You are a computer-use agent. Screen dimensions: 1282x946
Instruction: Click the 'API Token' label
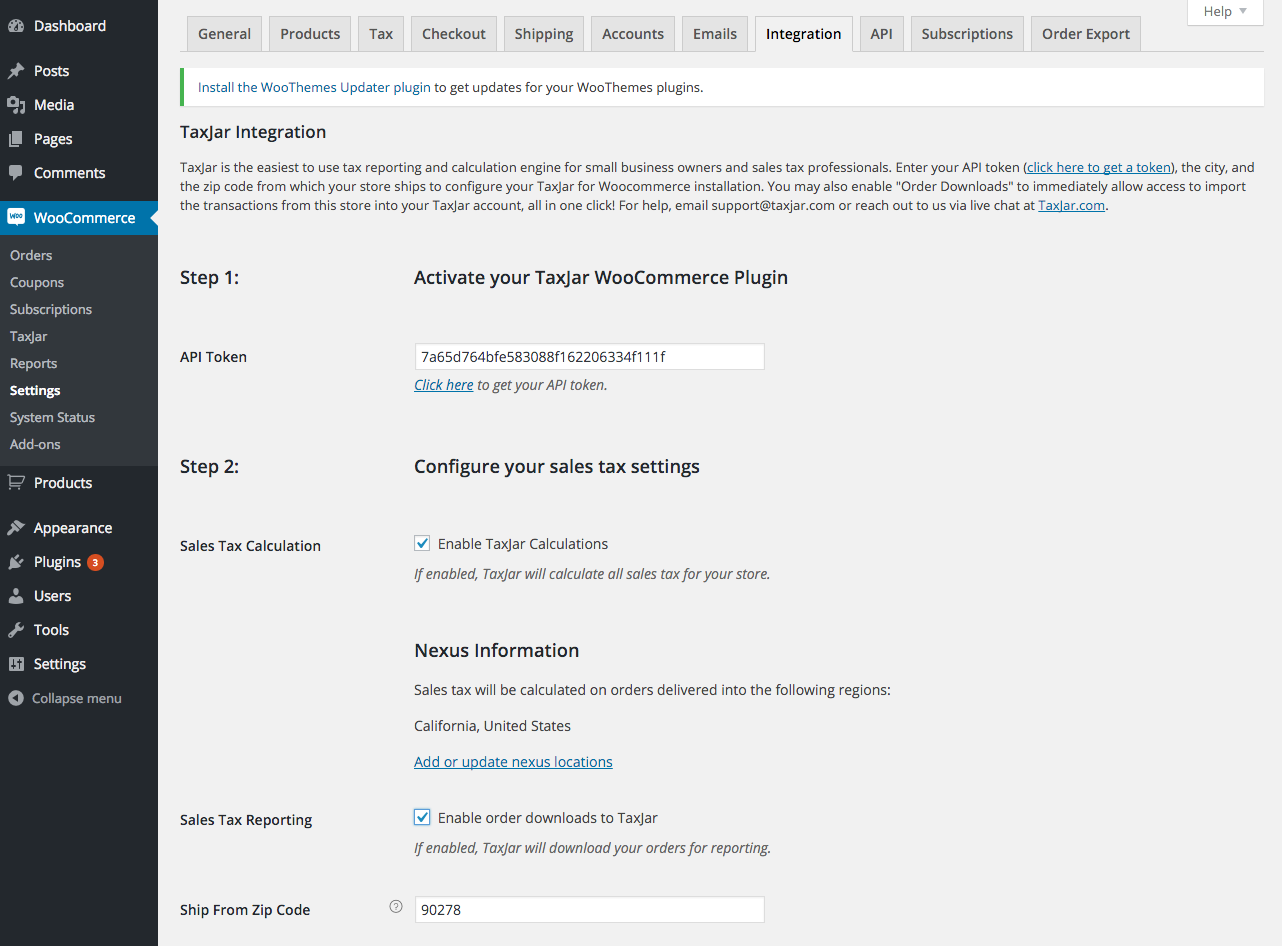click(213, 357)
